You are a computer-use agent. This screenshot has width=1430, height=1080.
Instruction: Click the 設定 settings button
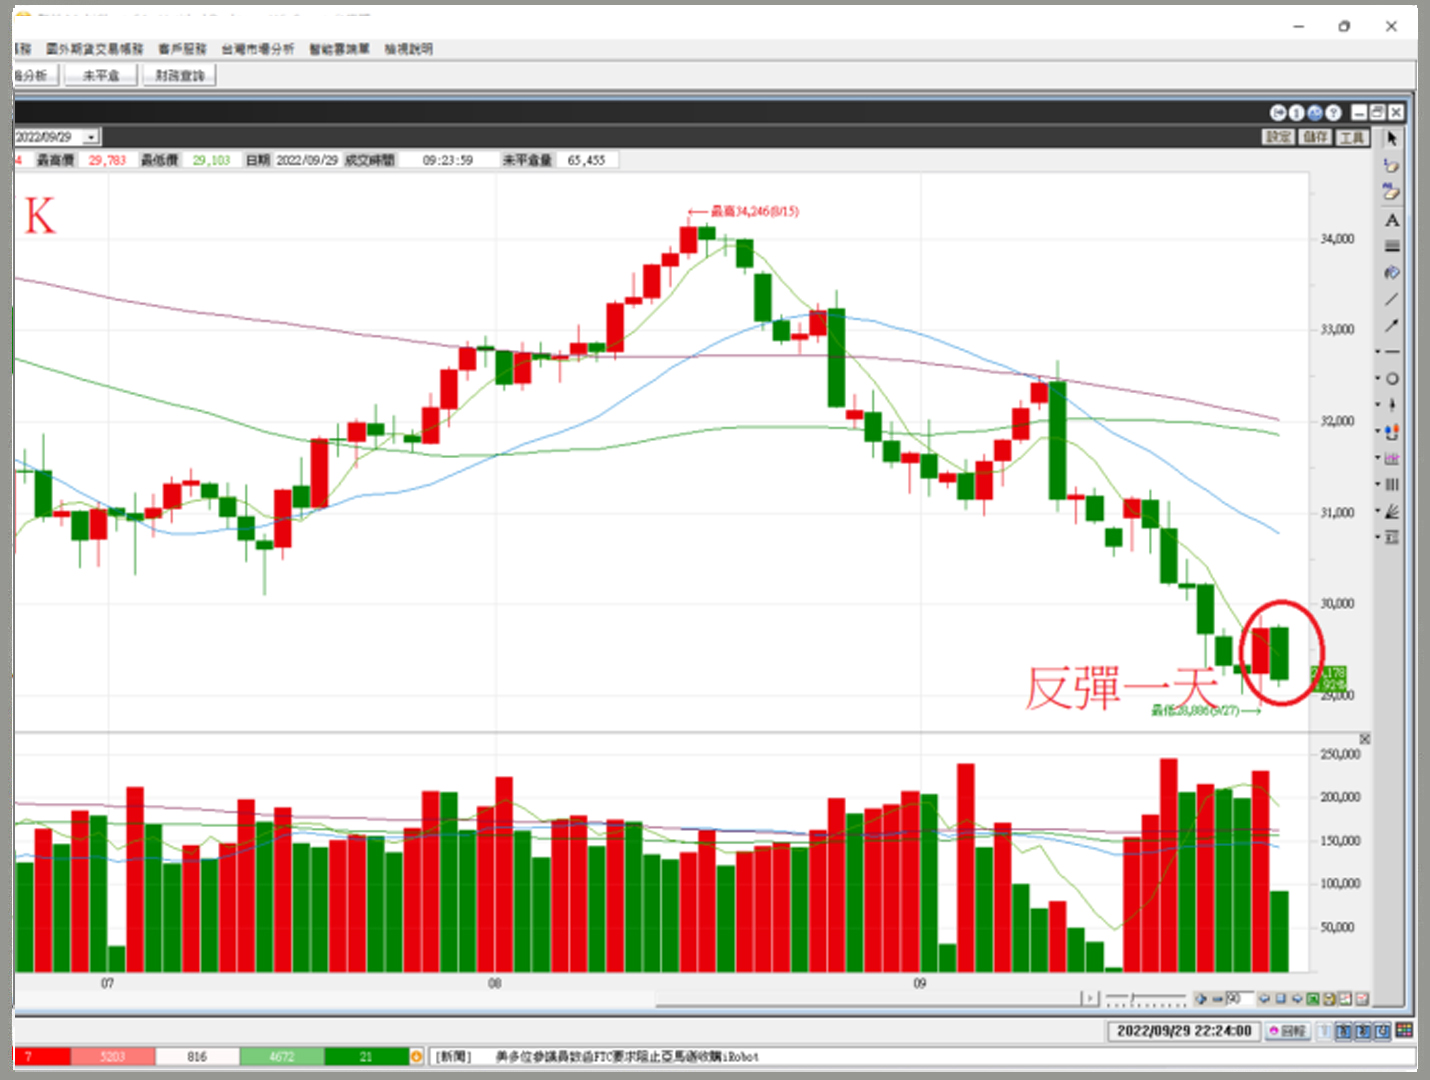[1278, 137]
